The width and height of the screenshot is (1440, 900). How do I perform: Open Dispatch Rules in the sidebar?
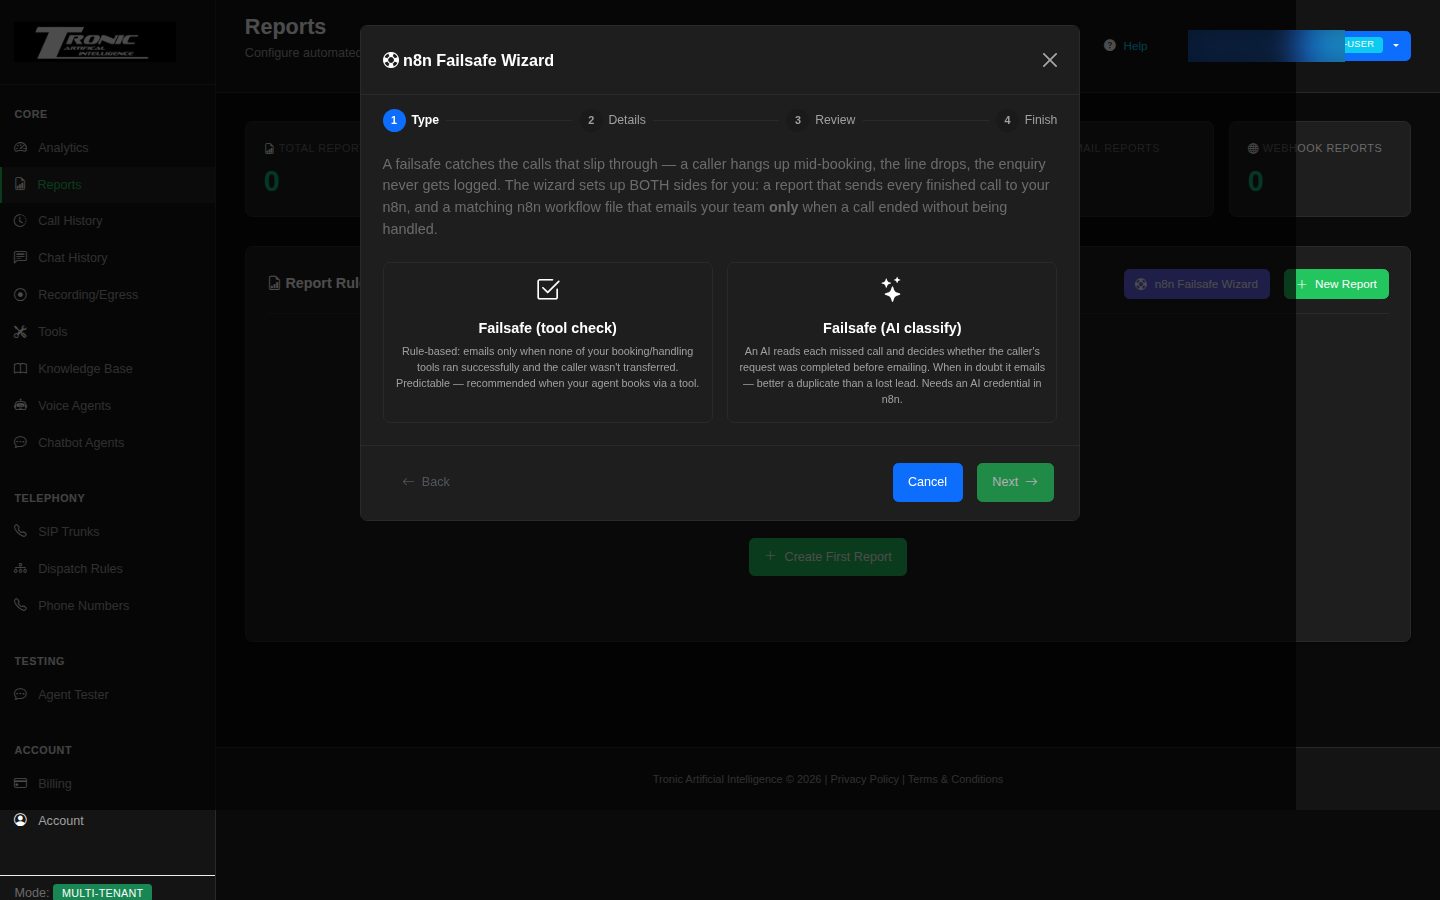107,569
